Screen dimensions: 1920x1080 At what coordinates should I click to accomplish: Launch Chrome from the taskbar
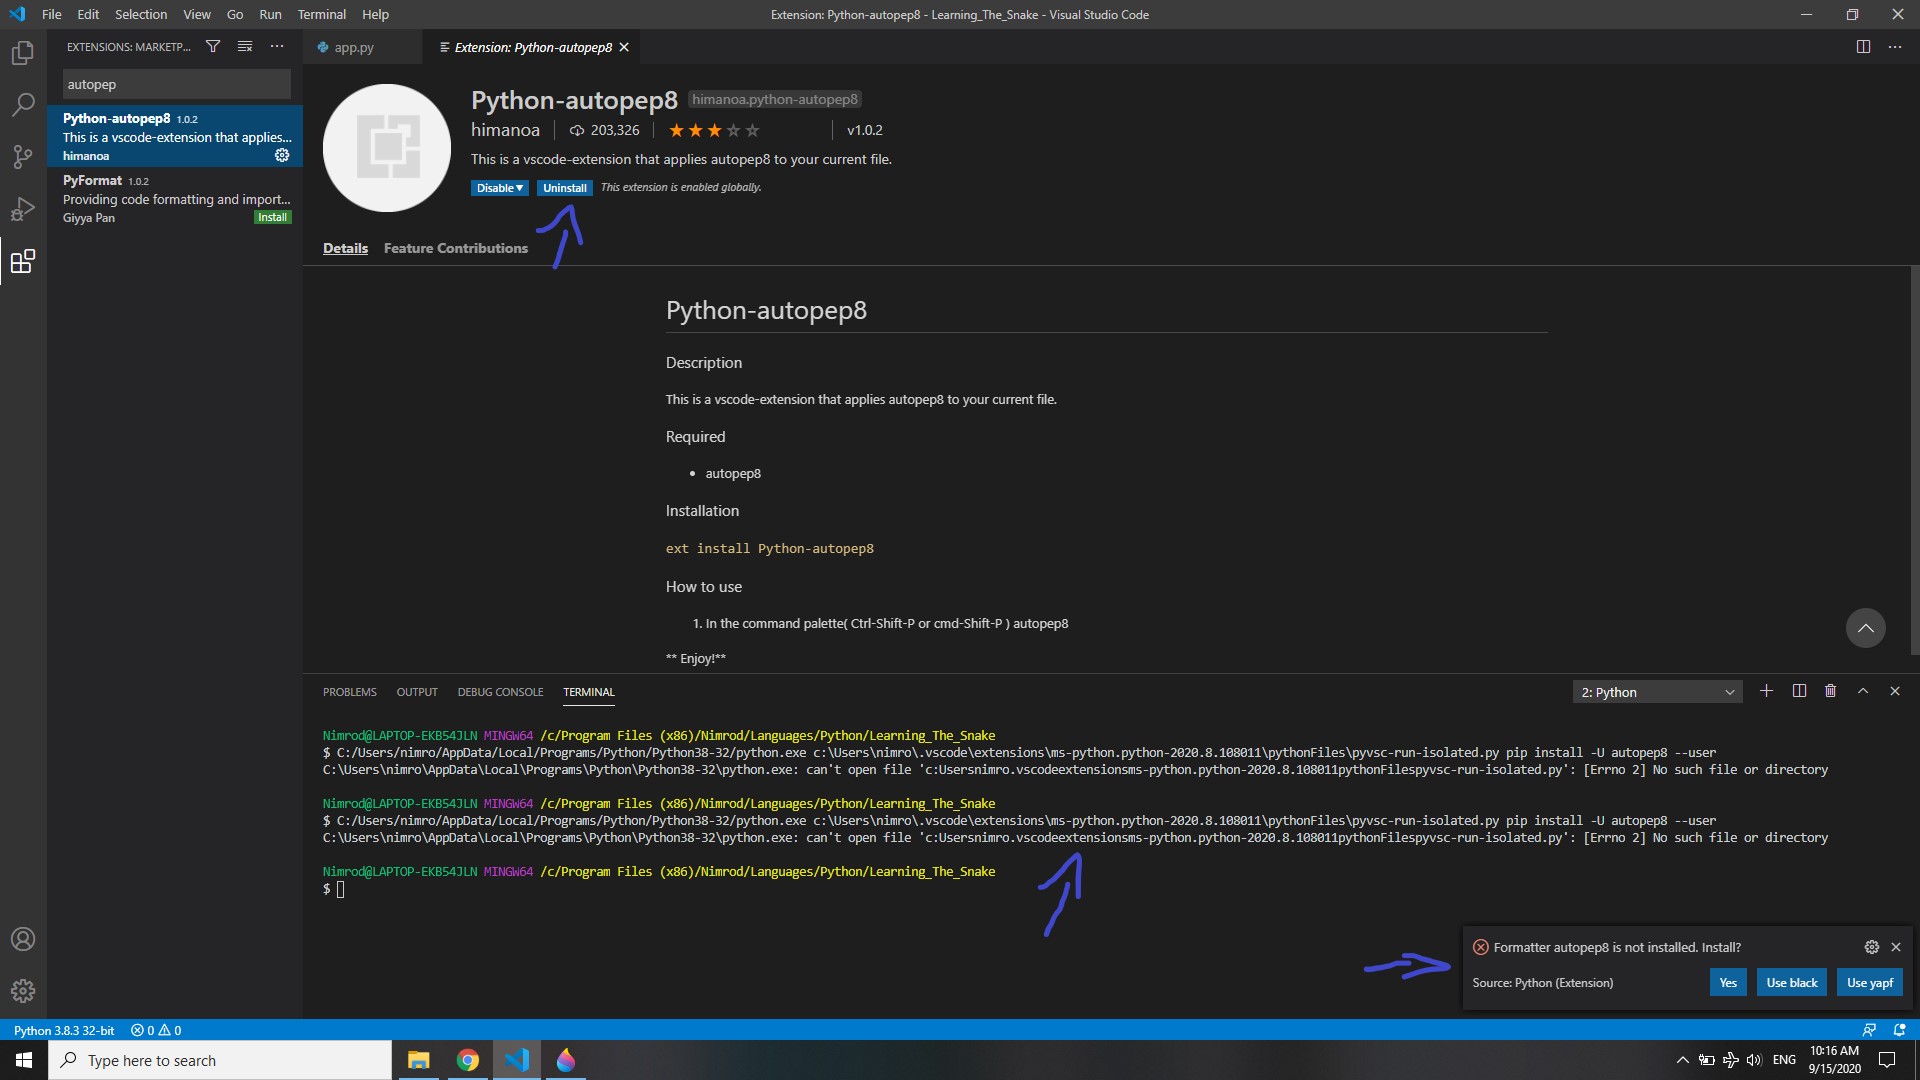tap(467, 1059)
